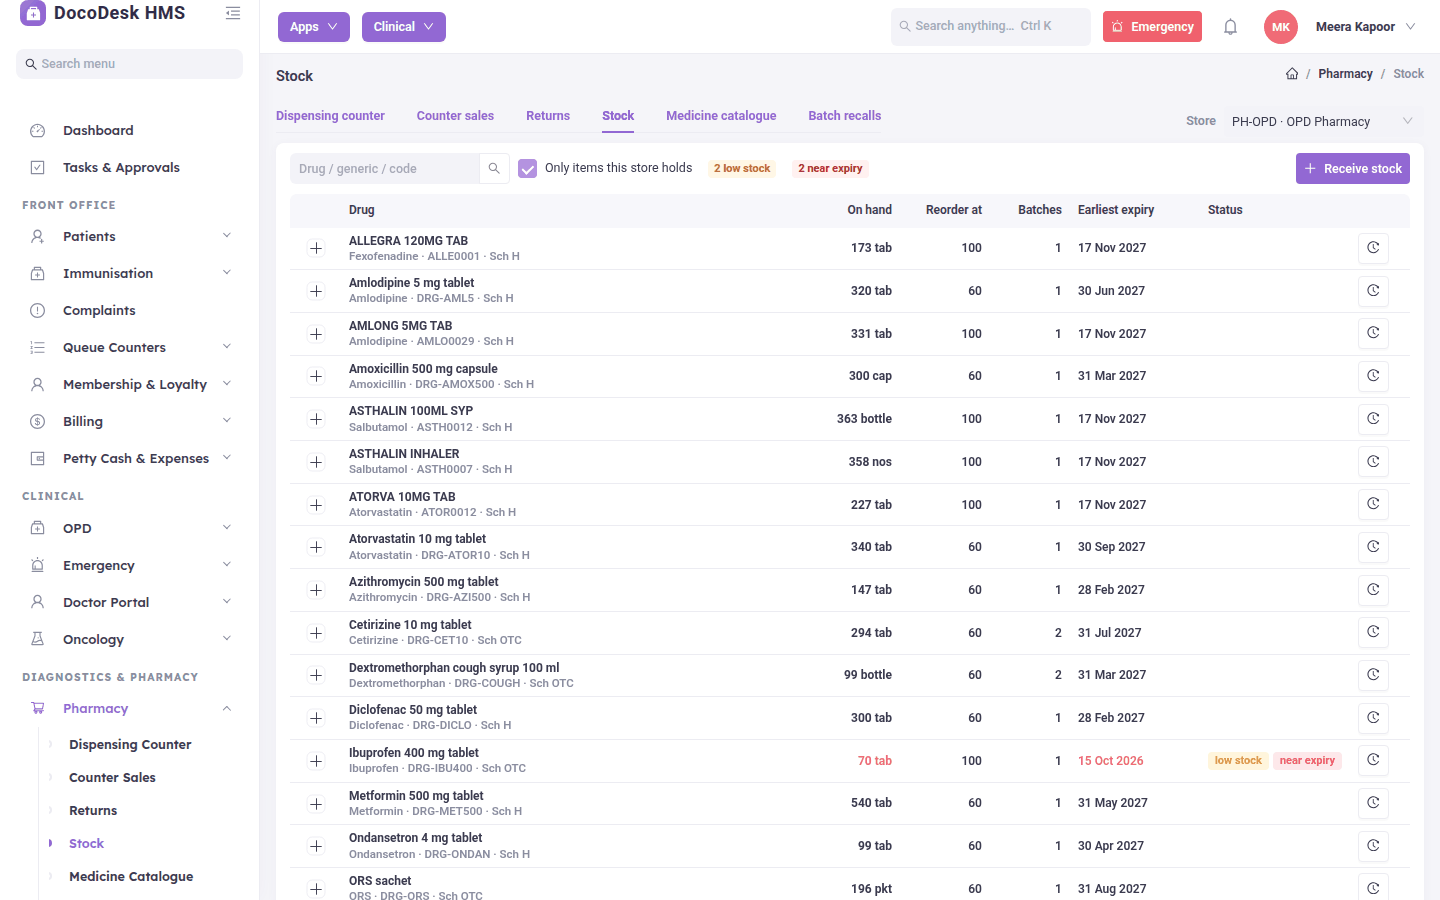Open the Returns tab

pos(548,116)
